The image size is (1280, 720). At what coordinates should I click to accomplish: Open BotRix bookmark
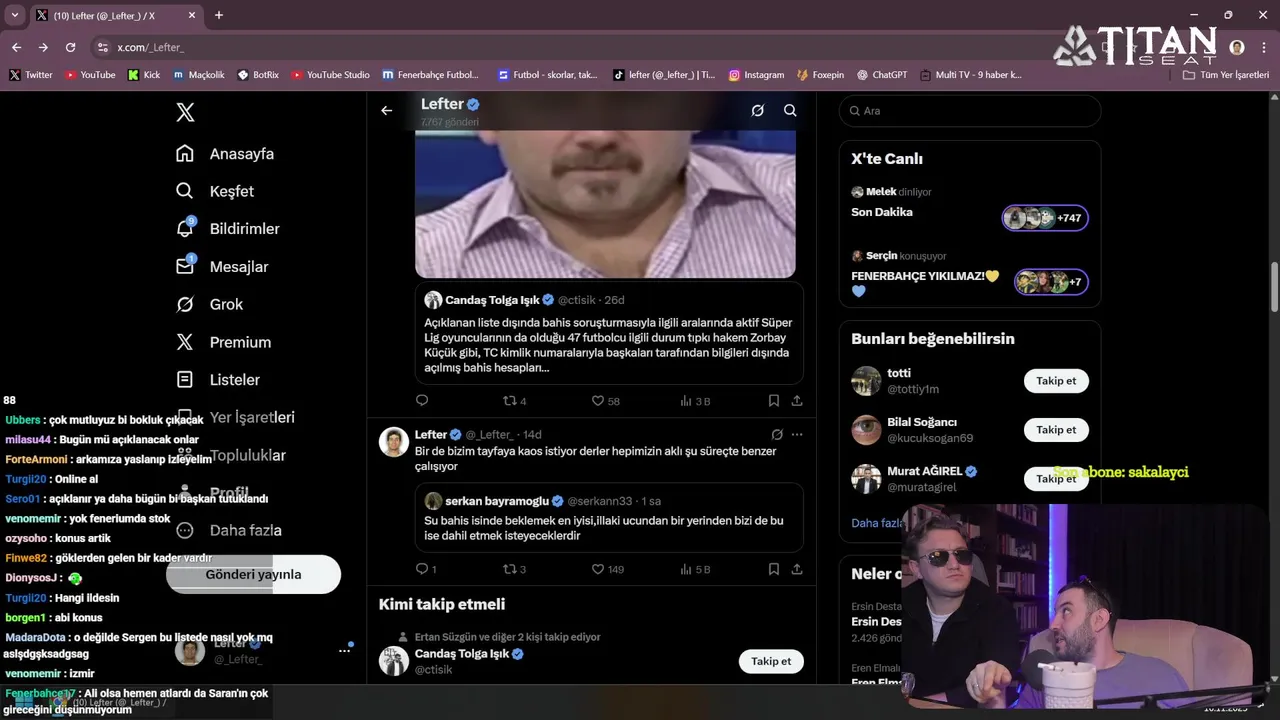click(x=258, y=75)
